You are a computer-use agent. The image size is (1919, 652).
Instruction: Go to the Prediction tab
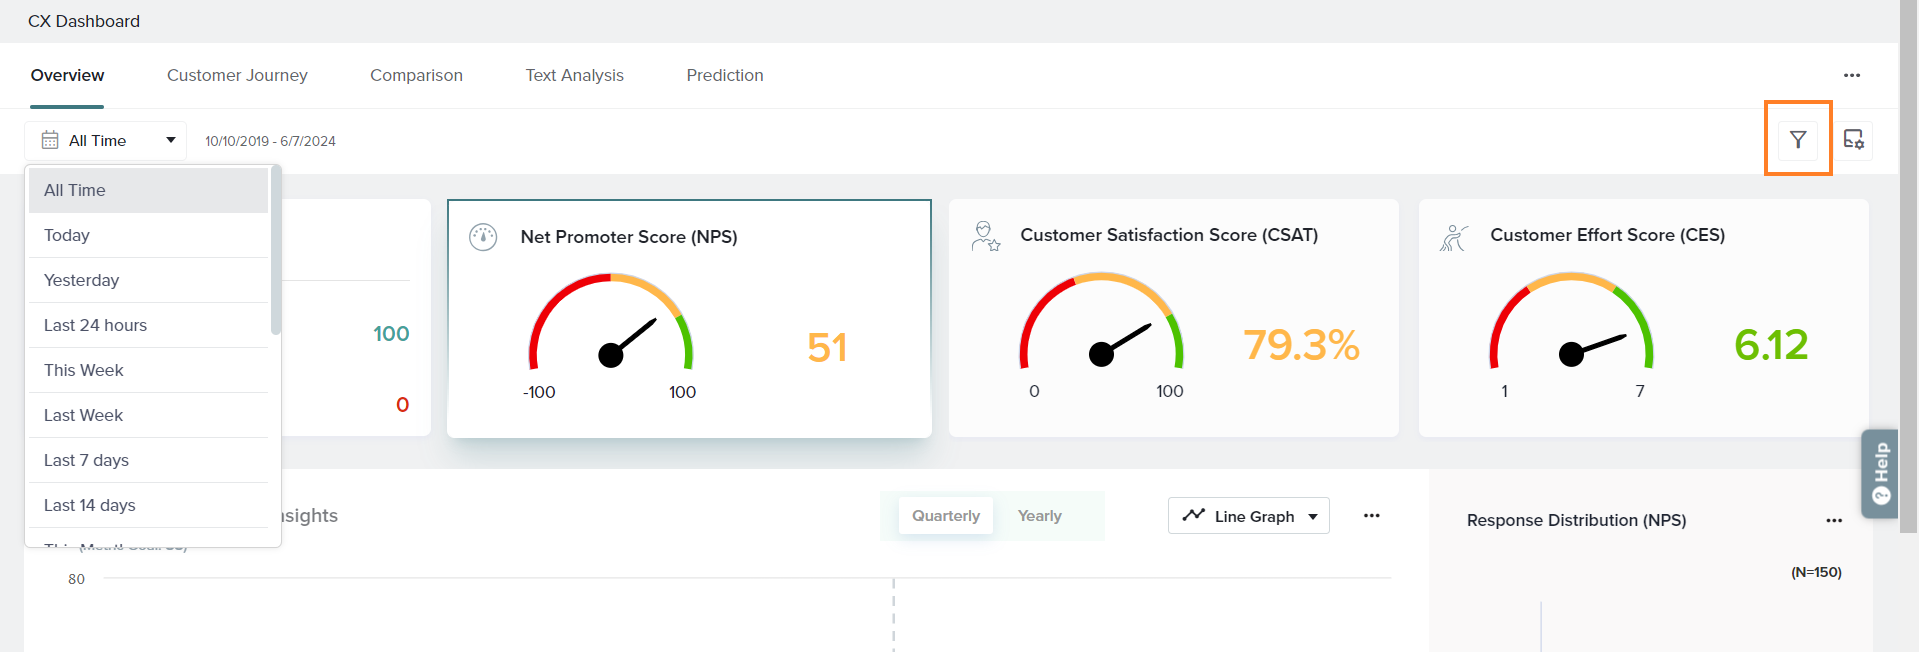click(724, 76)
